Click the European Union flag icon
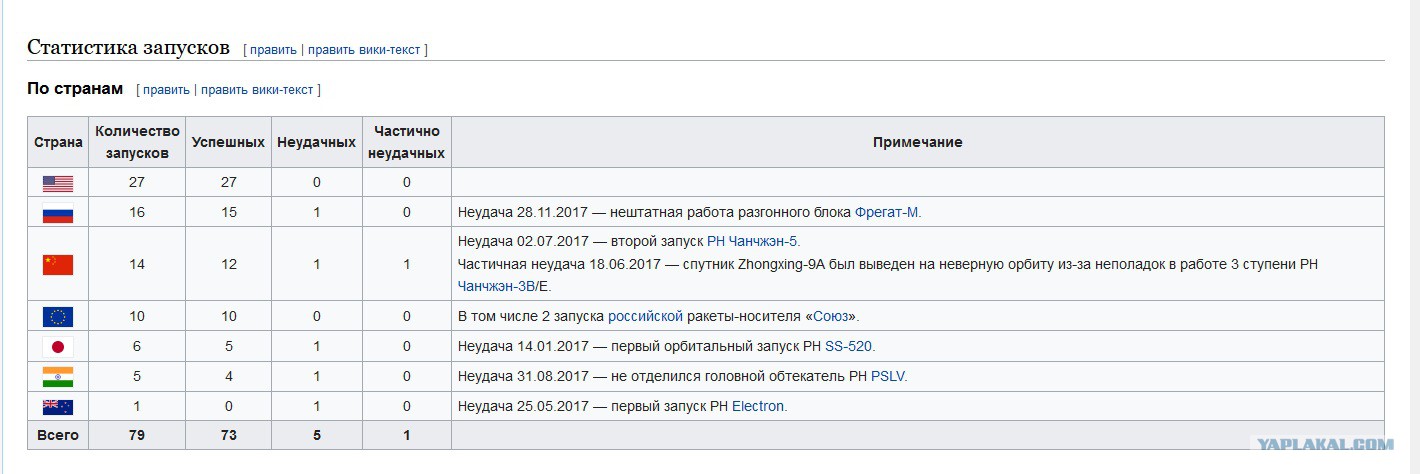 [x=58, y=316]
